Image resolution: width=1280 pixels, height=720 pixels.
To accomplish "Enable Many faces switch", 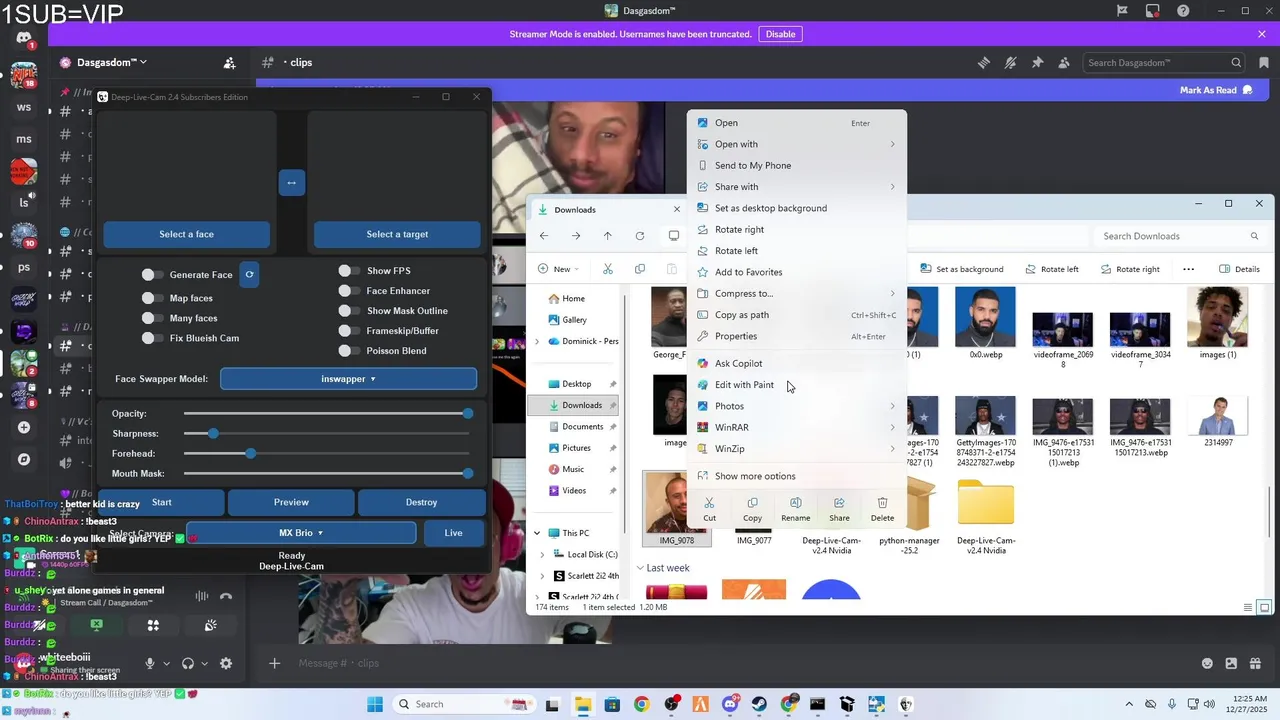I will pyautogui.click(x=153, y=318).
